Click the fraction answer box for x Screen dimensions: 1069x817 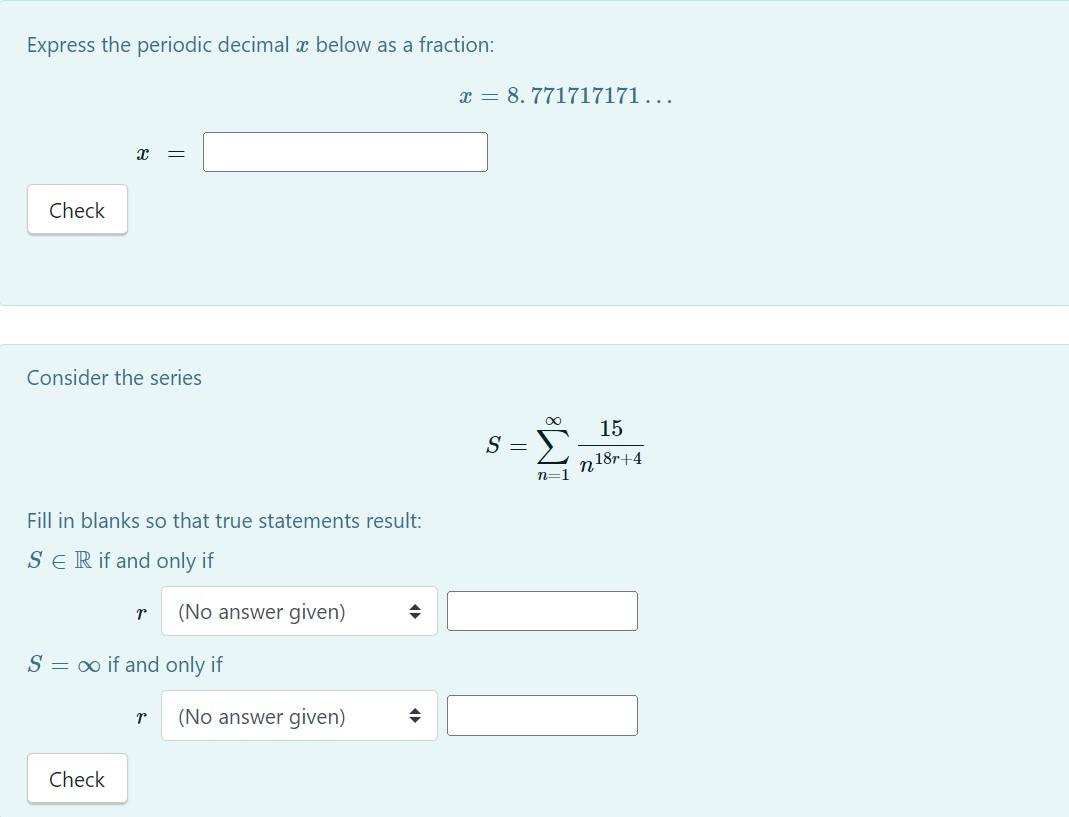344,151
